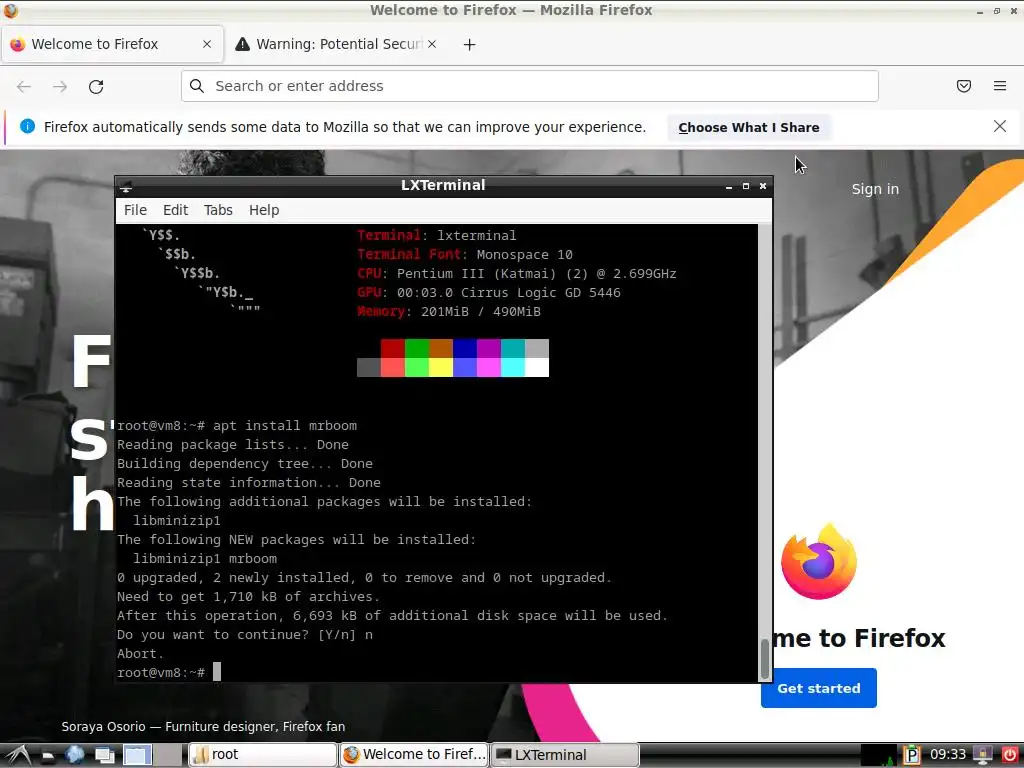Click the cyan color block in the terminal palette
The image size is (1024, 768).
pyautogui.click(x=513, y=367)
